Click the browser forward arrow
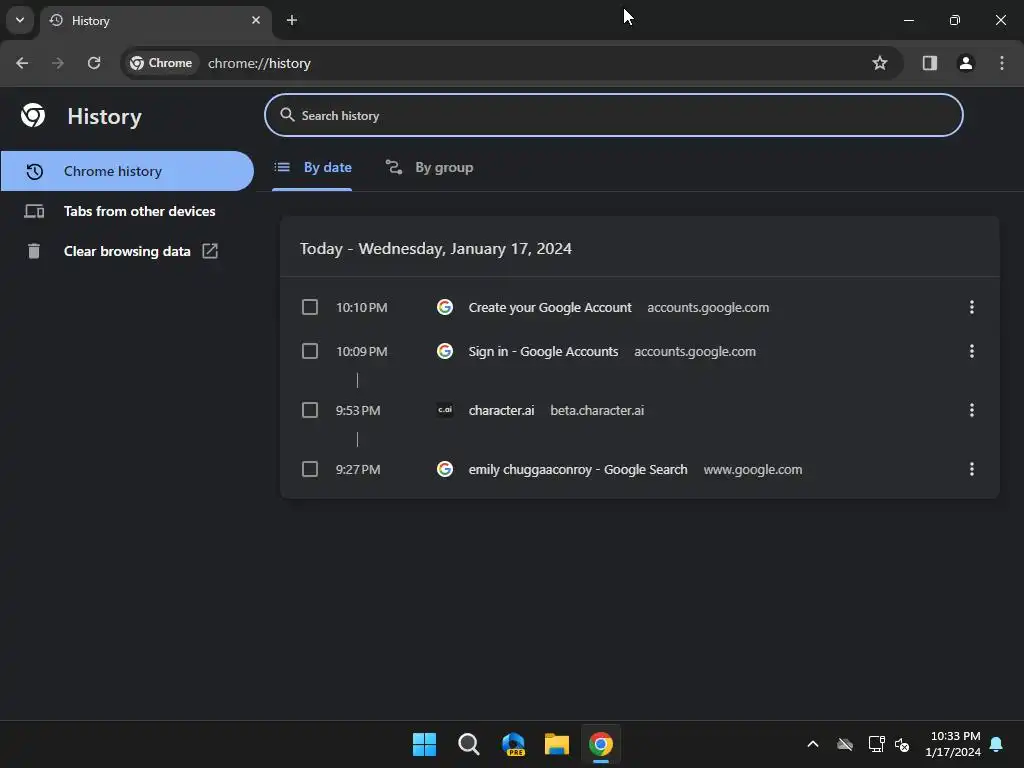Viewport: 1024px width, 768px height. tap(57, 63)
